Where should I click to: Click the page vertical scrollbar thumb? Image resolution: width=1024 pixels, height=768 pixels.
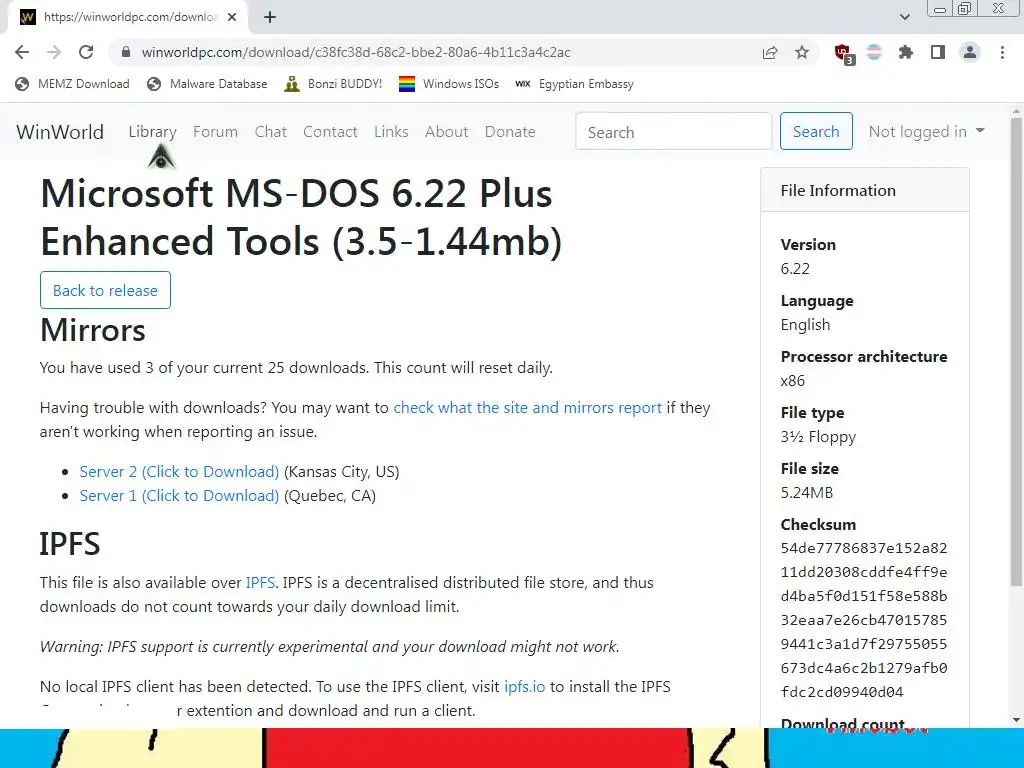pos(1016,353)
